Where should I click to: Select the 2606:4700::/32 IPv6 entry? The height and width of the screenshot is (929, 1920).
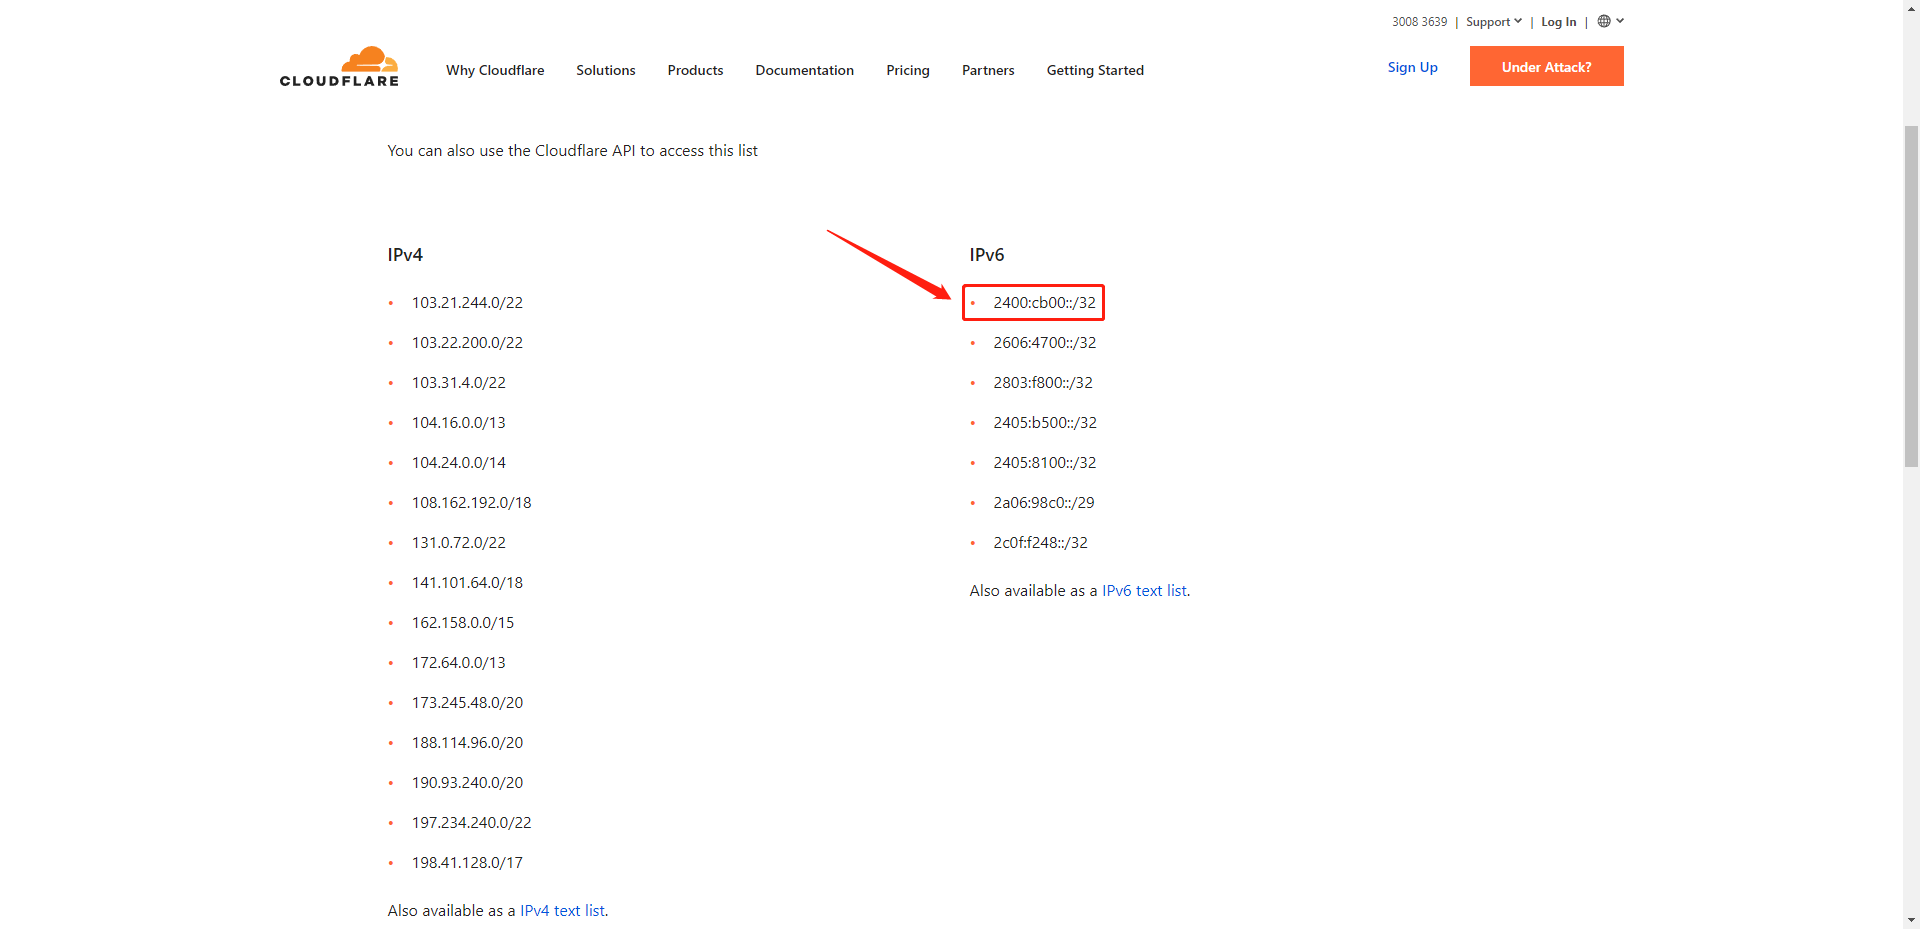[1044, 342]
